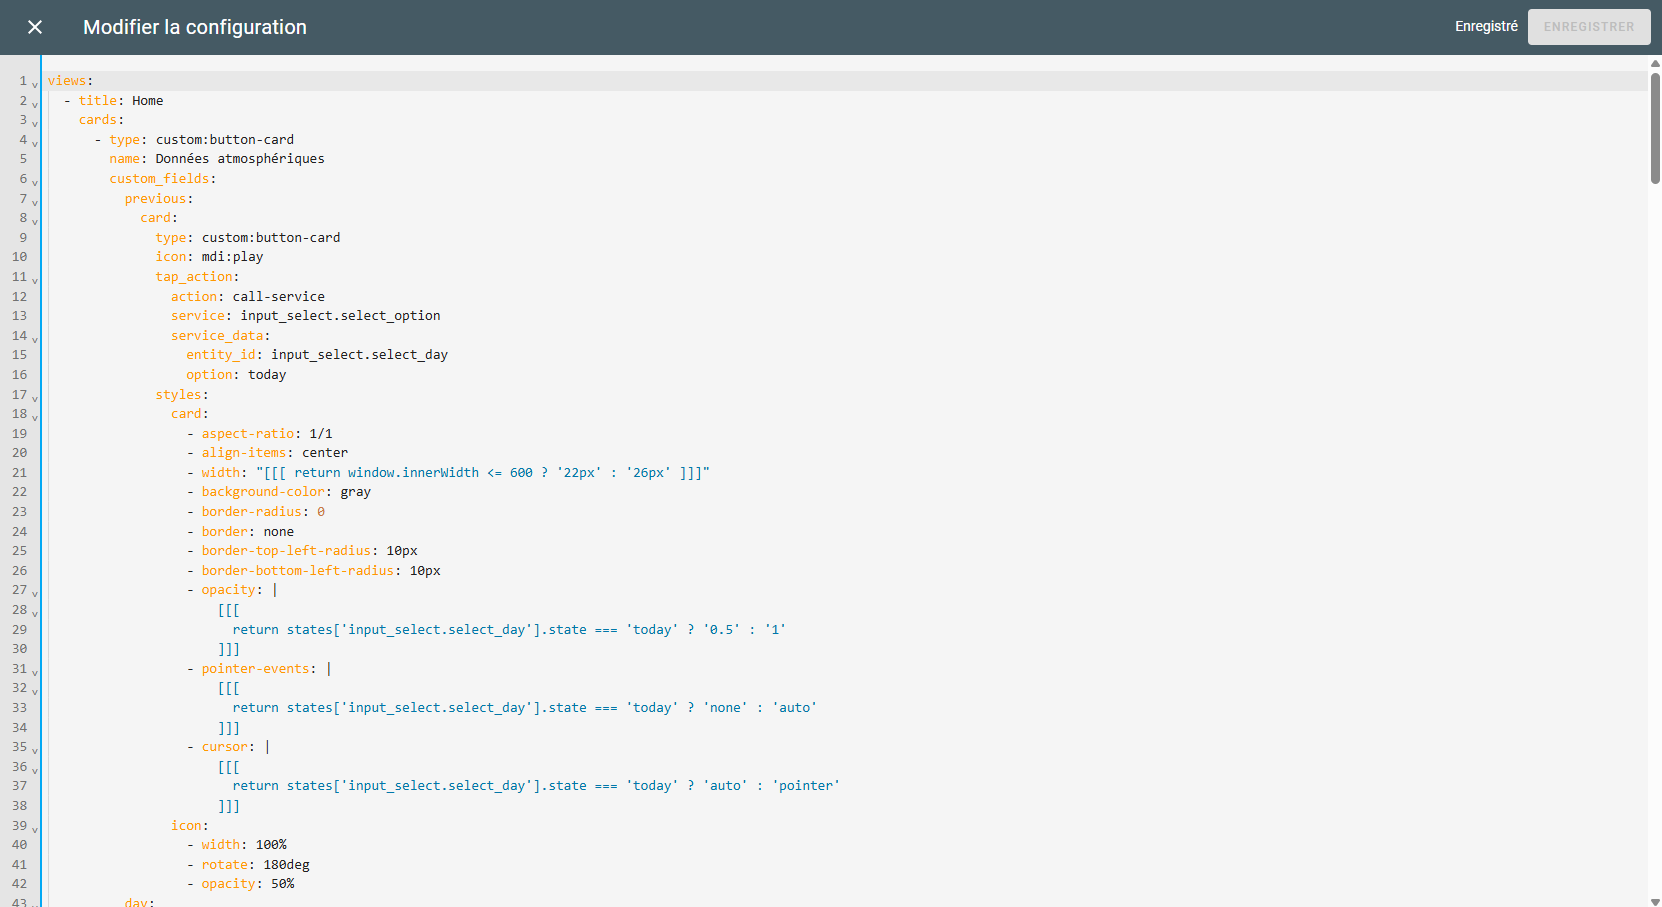Image resolution: width=1662 pixels, height=907 pixels.
Task: Click 'border-bottom-left-radius' key
Action: (x=298, y=571)
